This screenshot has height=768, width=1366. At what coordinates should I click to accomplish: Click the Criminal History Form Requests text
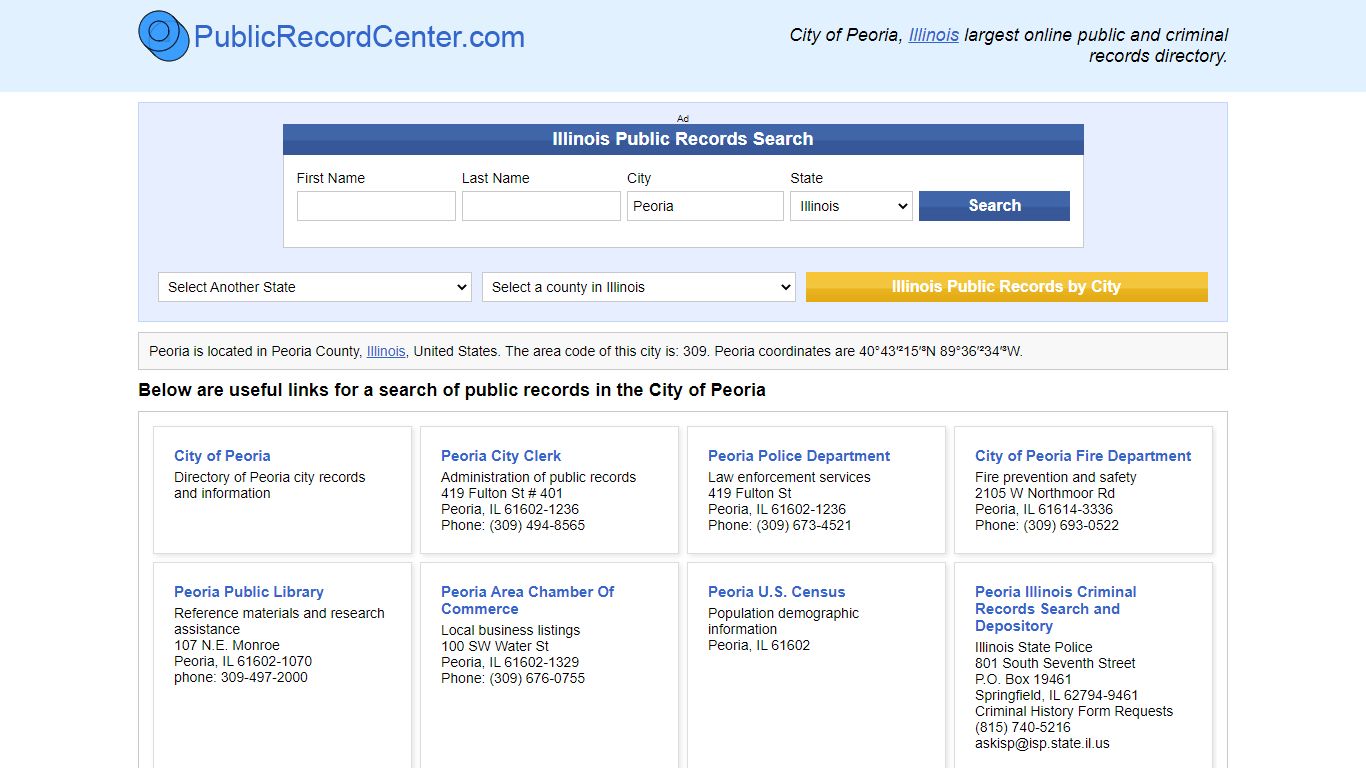[1074, 711]
